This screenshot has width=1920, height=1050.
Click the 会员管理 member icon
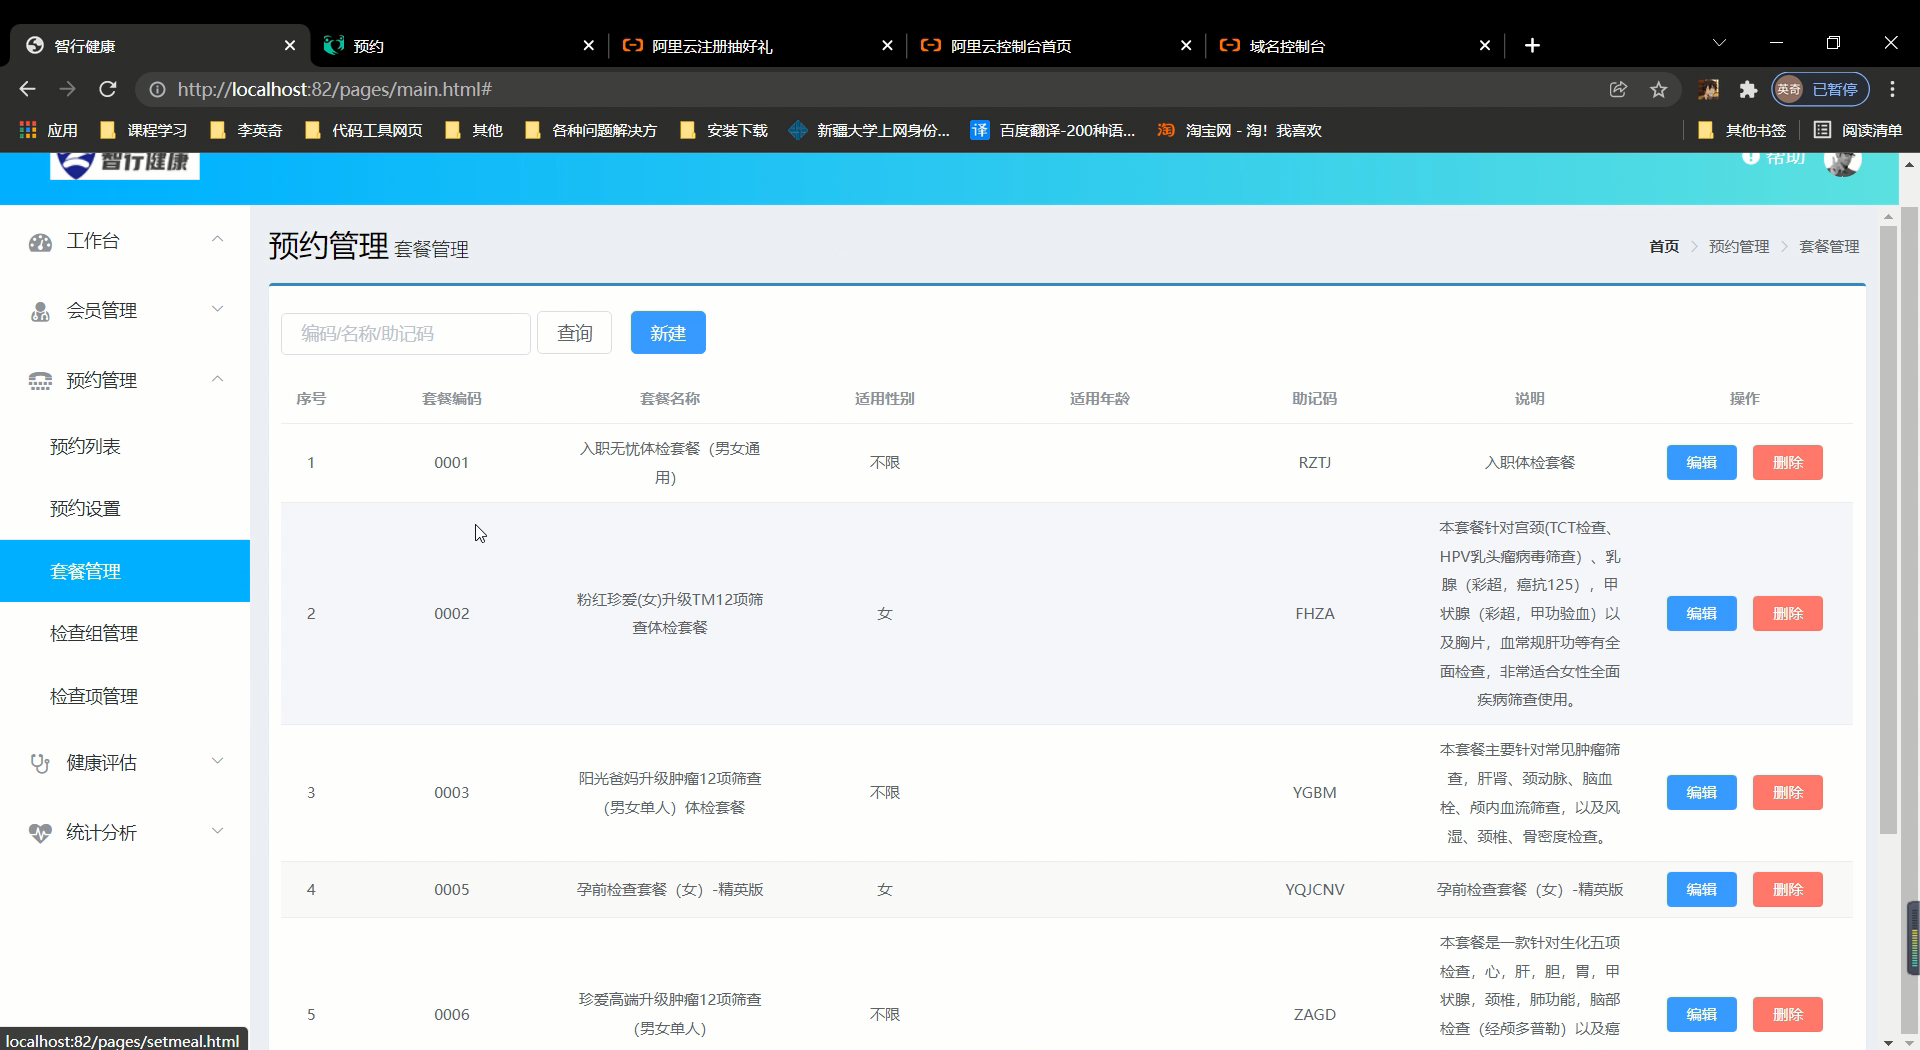40,312
